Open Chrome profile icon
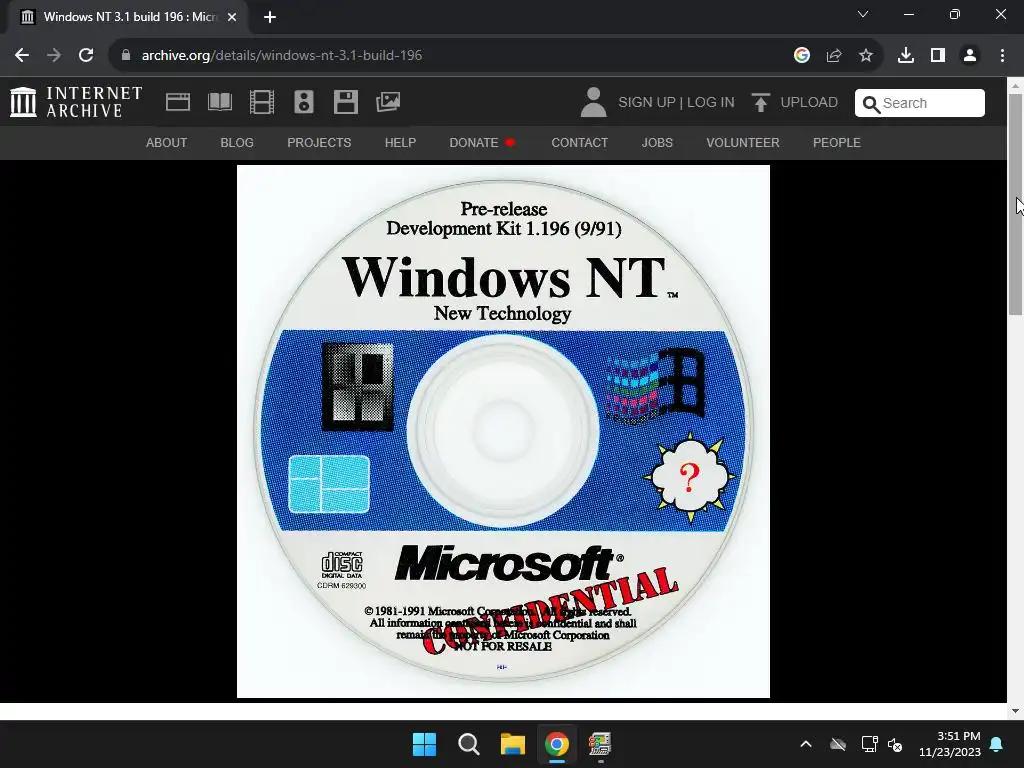1024x768 pixels. (x=970, y=56)
